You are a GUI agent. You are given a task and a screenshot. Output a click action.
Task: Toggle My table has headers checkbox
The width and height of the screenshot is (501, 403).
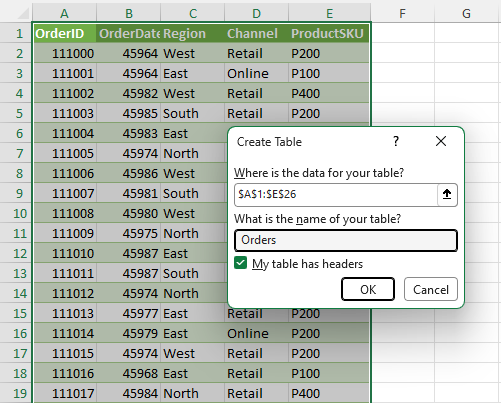point(240,263)
